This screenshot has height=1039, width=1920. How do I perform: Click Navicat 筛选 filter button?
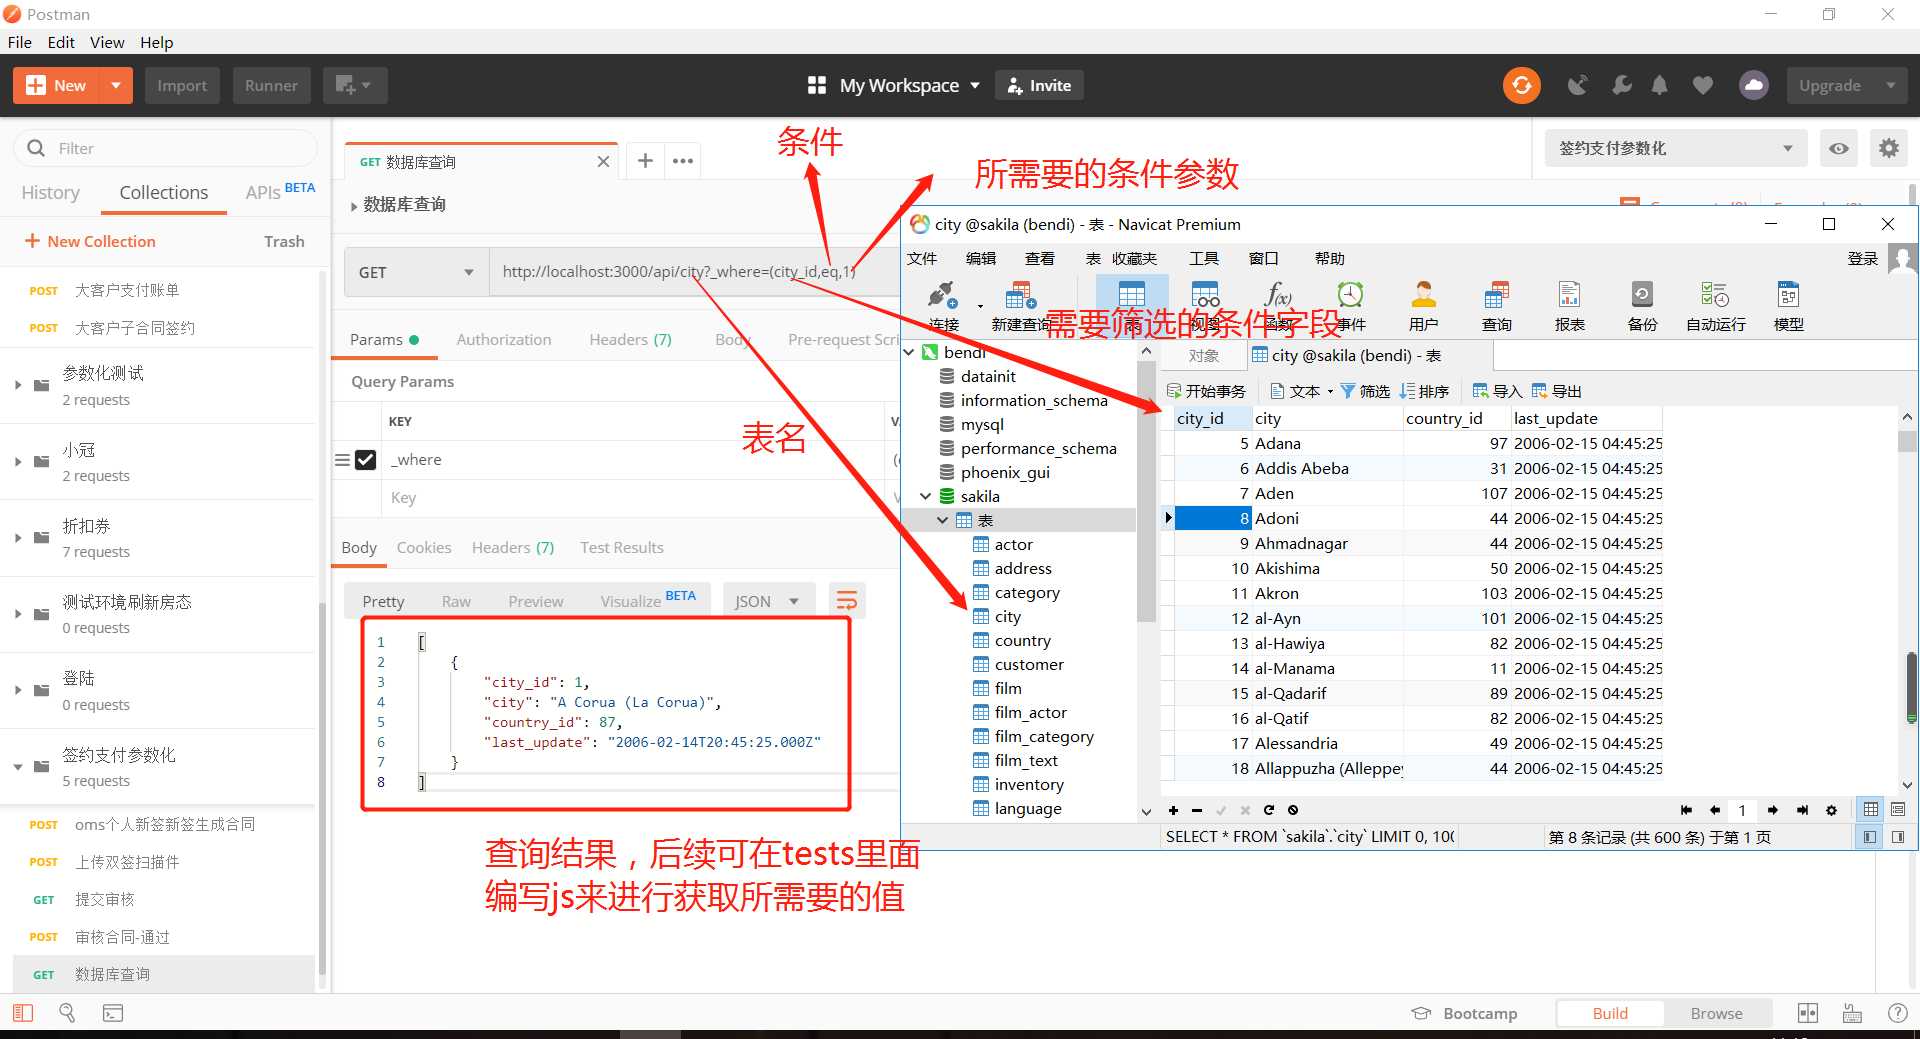pyautogui.click(x=1365, y=391)
